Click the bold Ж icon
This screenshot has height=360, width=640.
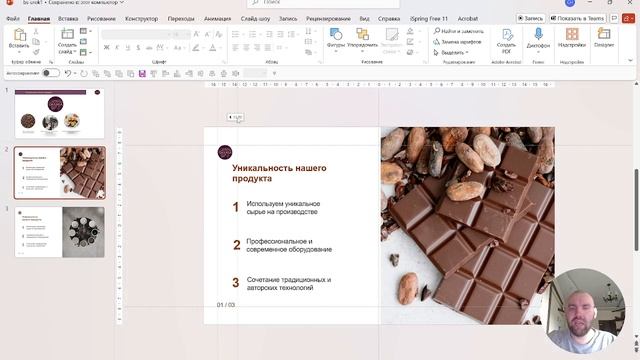[107, 48]
